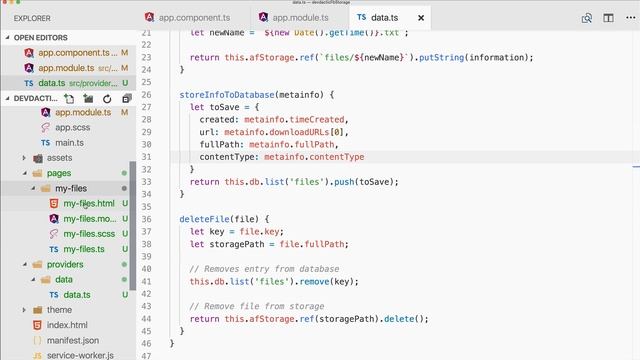Click the HTML5 icon beside index.html

37,325
